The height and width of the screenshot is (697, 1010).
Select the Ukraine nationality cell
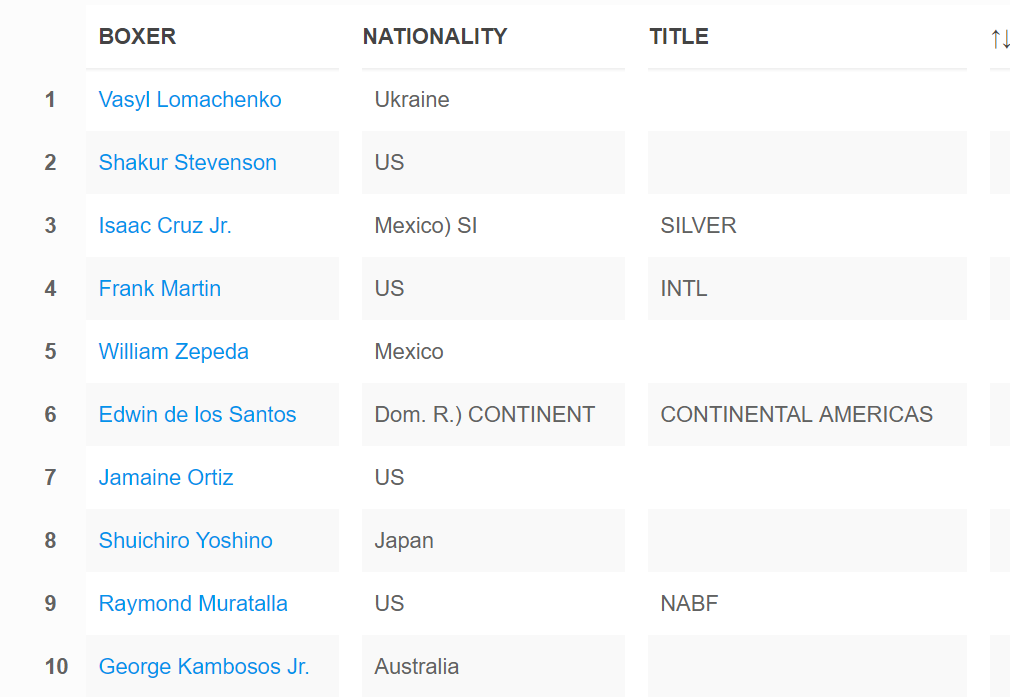493,100
